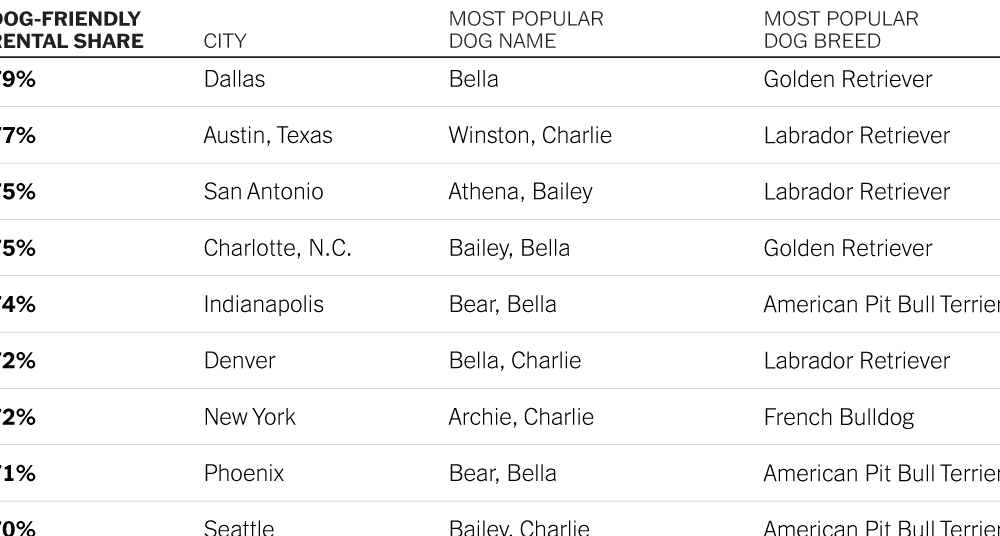Image resolution: width=1000 pixels, height=536 pixels.
Task: Click the 79% rental share value
Action: tap(18, 79)
